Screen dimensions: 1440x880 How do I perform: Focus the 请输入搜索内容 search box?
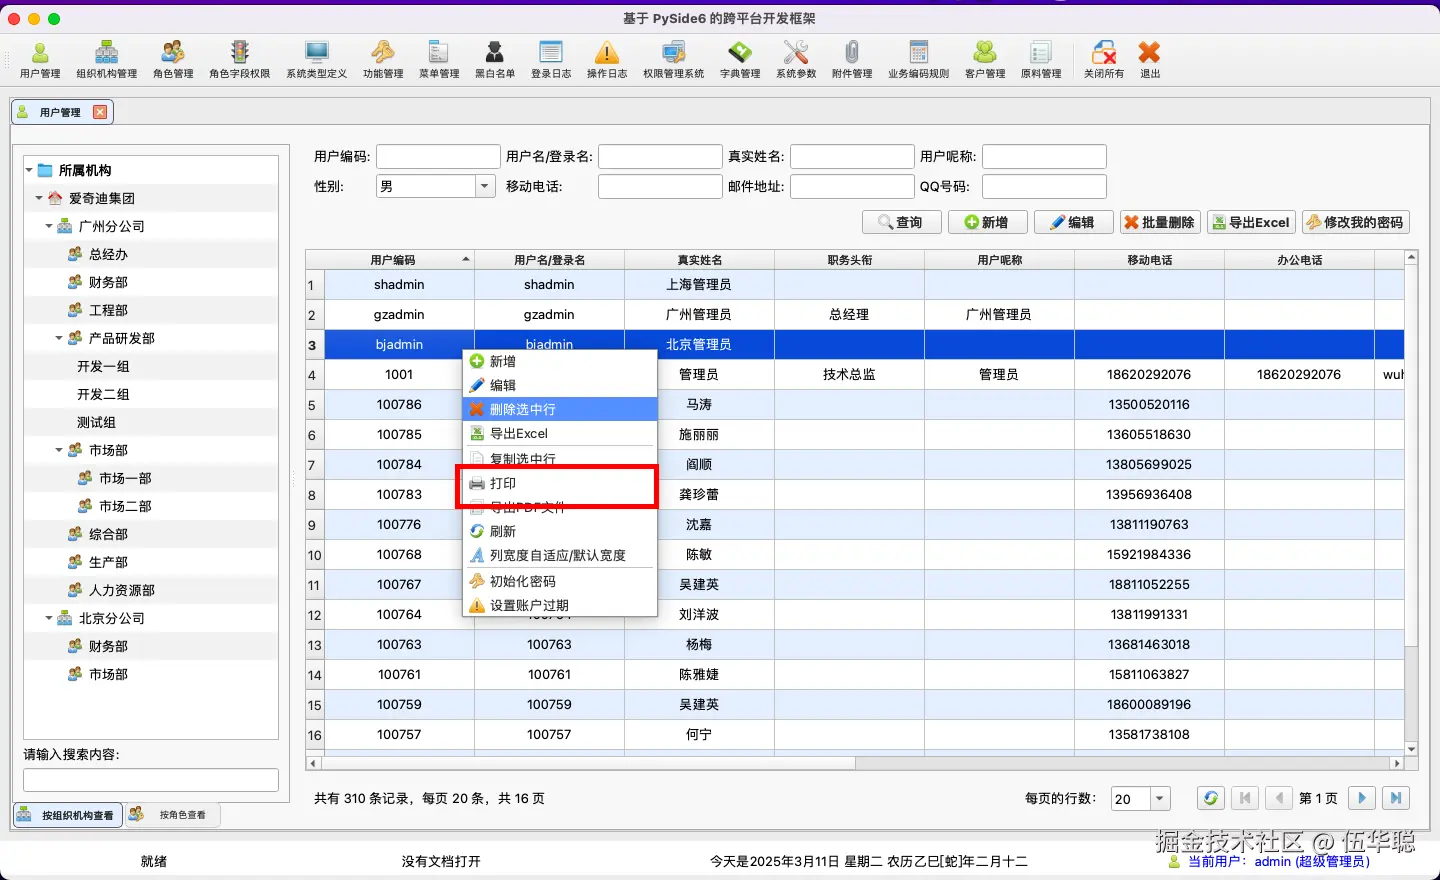151,780
